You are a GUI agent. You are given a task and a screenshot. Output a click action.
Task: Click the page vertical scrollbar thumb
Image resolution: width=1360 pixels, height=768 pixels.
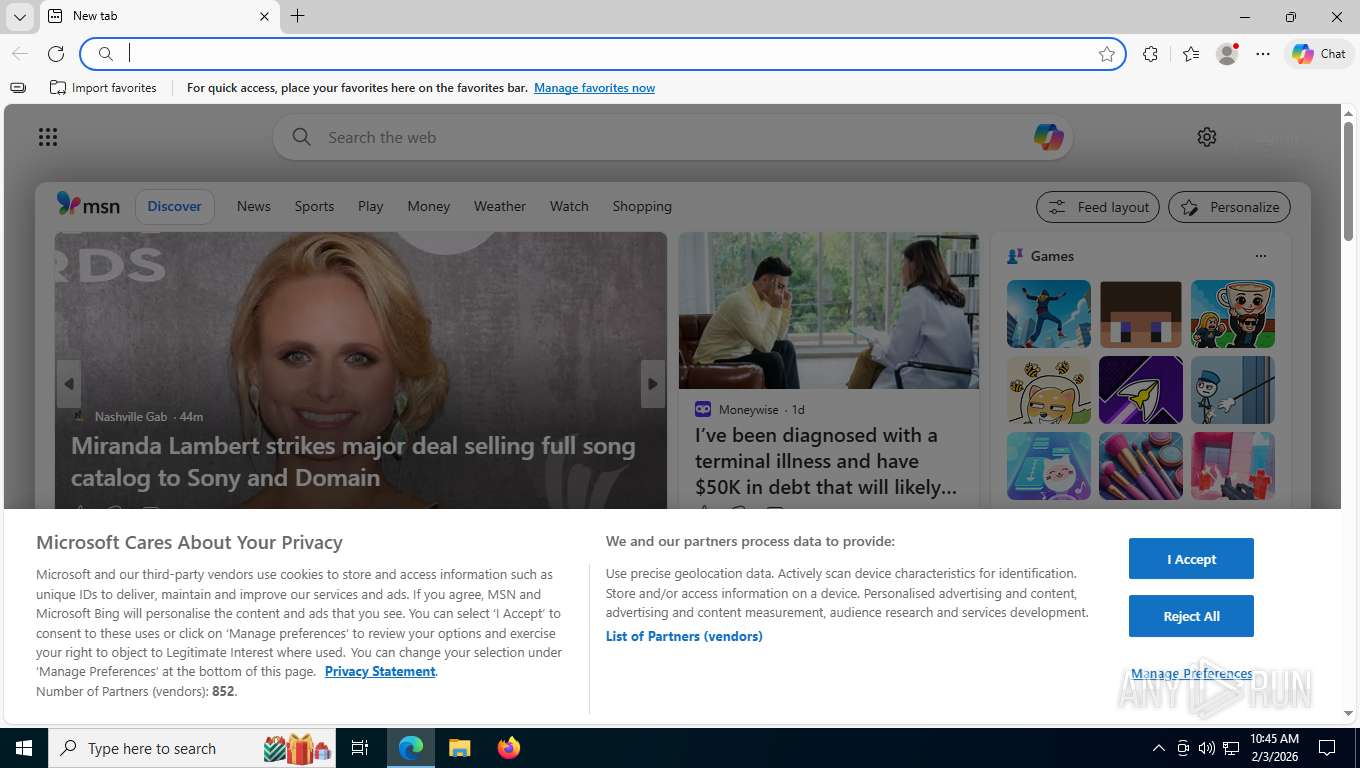(1348, 180)
